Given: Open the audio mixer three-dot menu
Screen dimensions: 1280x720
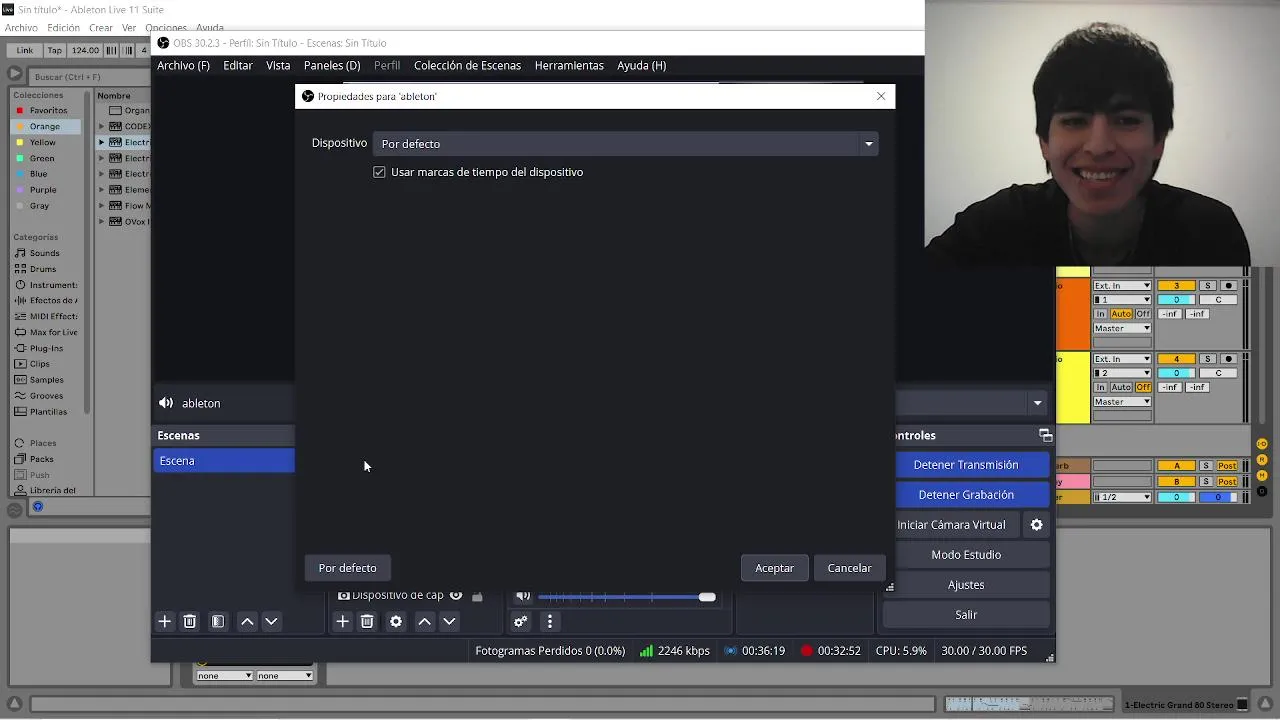Looking at the screenshot, I should point(549,621).
